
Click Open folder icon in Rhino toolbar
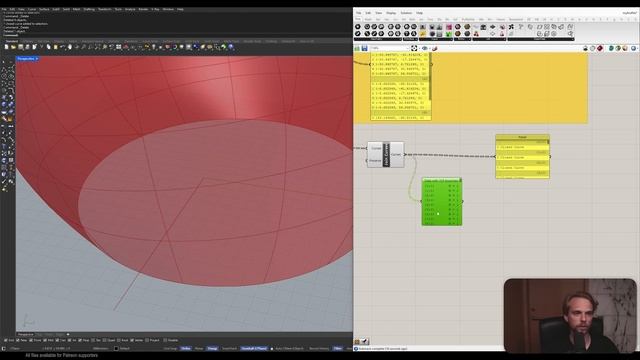point(13,47)
